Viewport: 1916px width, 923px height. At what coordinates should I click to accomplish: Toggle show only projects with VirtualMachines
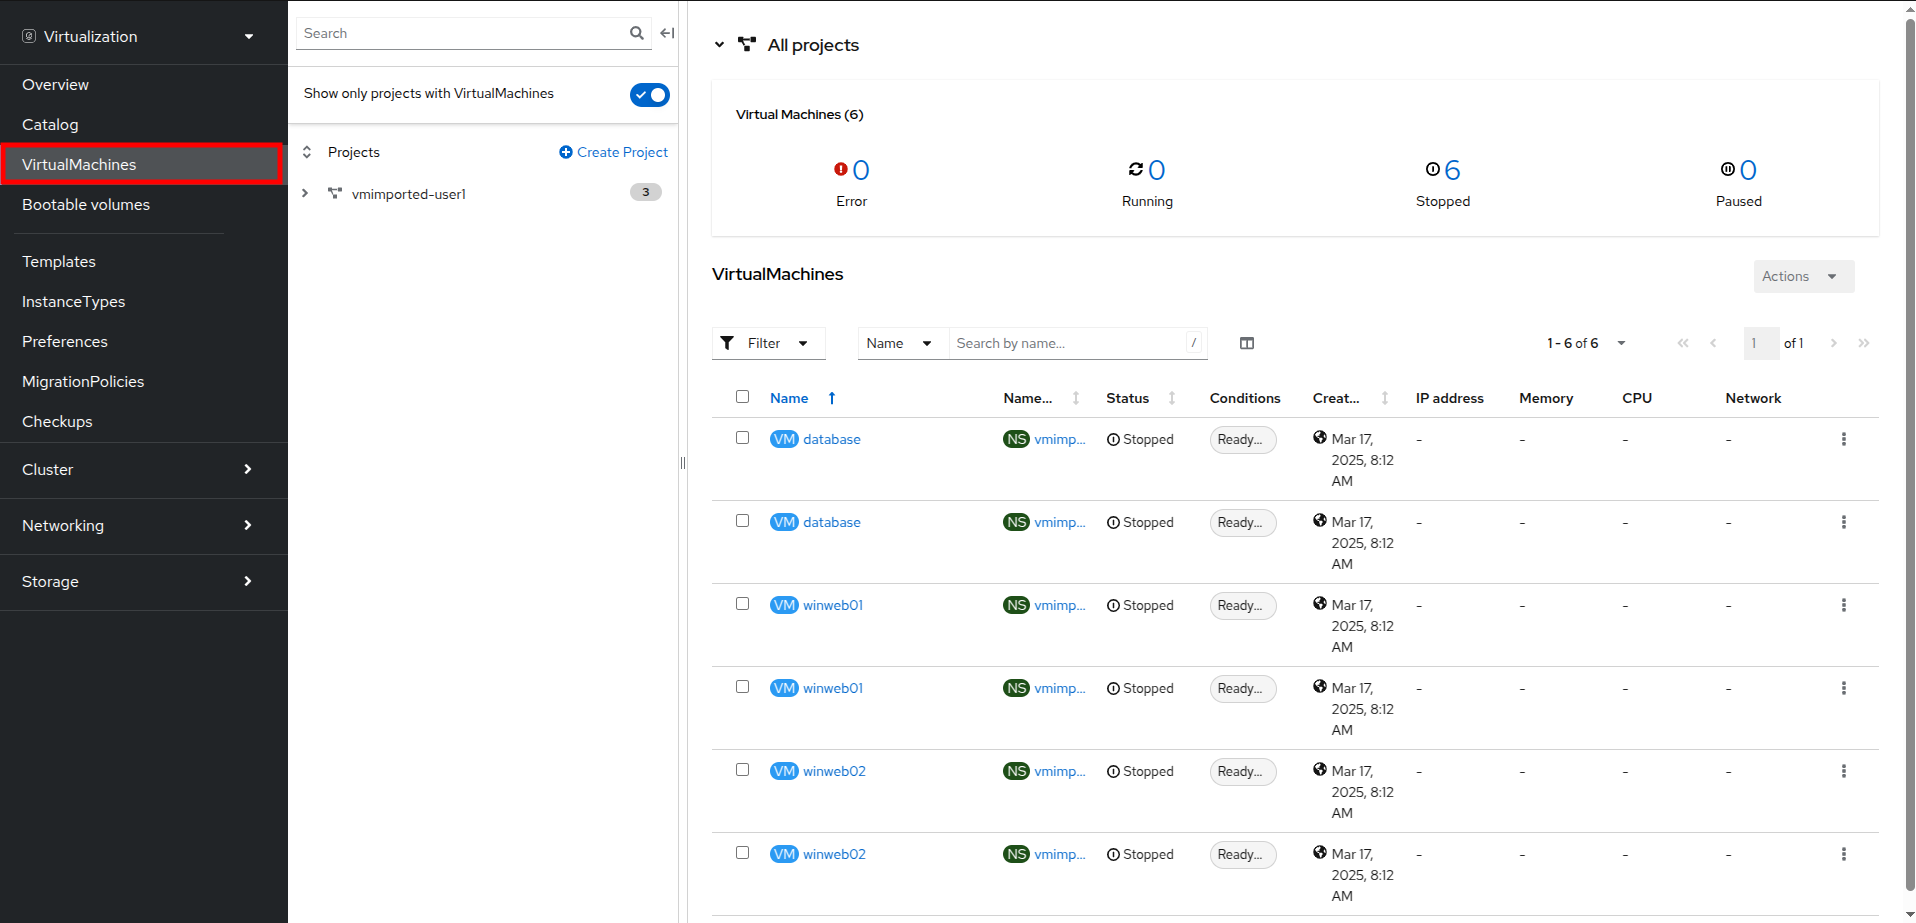(x=649, y=94)
